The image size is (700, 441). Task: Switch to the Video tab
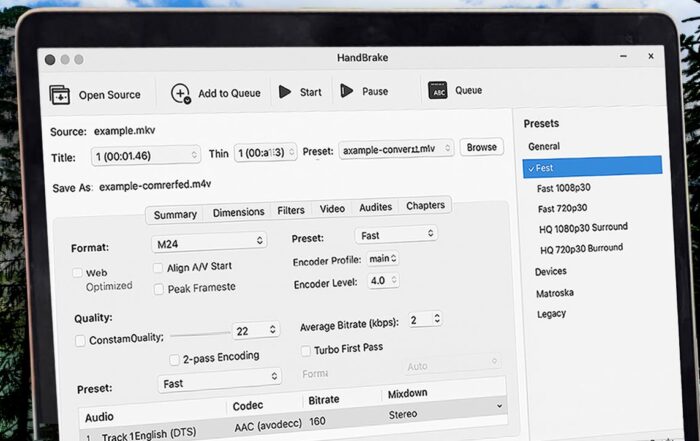(x=332, y=208)
